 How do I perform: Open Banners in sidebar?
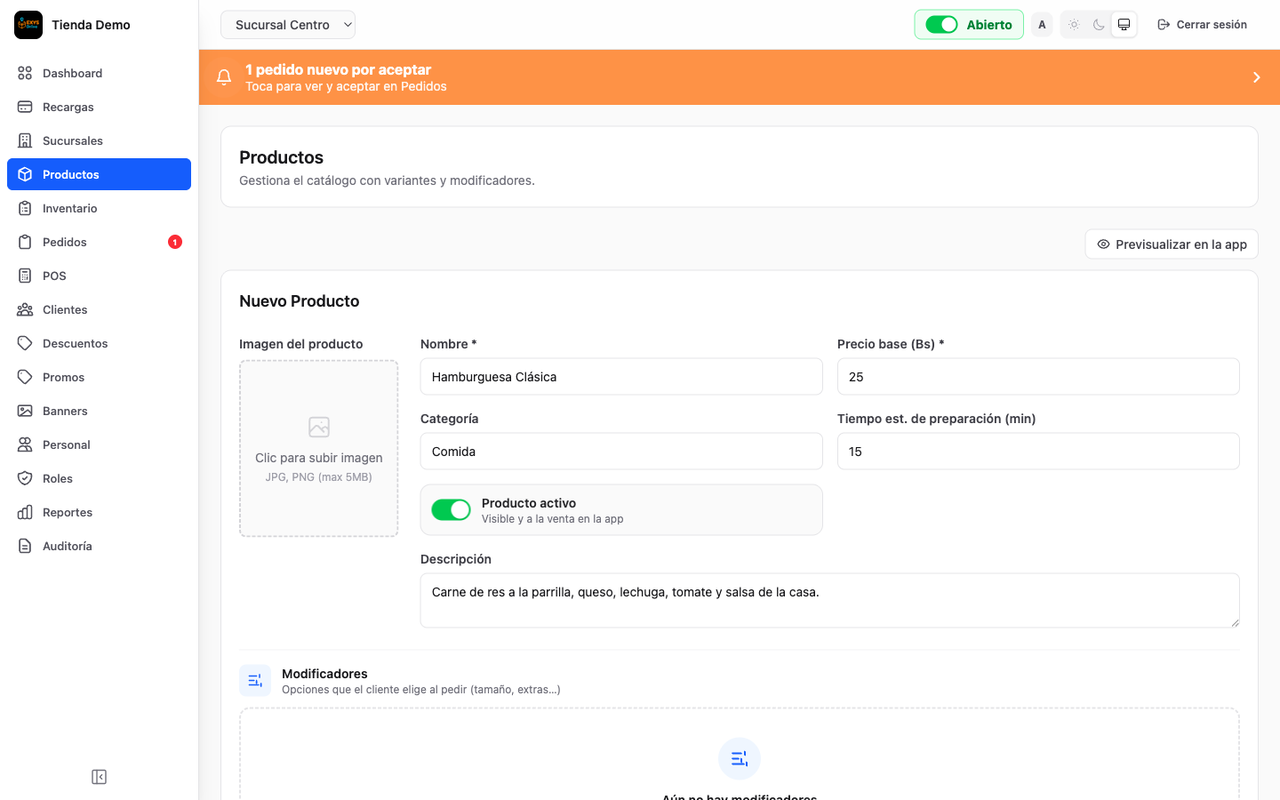pos(99,411)
